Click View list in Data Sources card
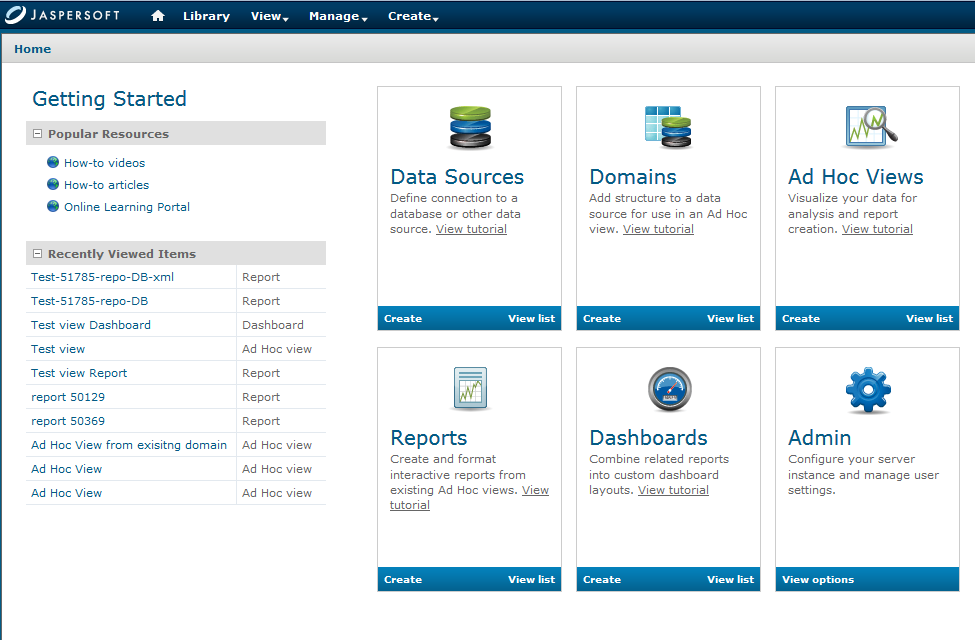Image resolution: width=975 pixels, height=640 pixels. (532, 318)
